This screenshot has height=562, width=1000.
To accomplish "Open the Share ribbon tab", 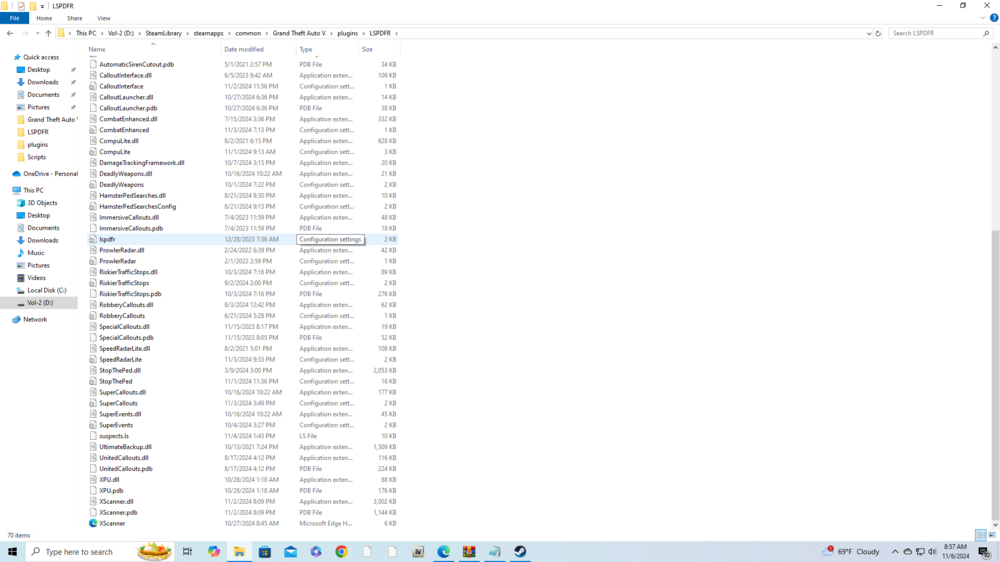I will pyautogui.click(x=75, y=18).
